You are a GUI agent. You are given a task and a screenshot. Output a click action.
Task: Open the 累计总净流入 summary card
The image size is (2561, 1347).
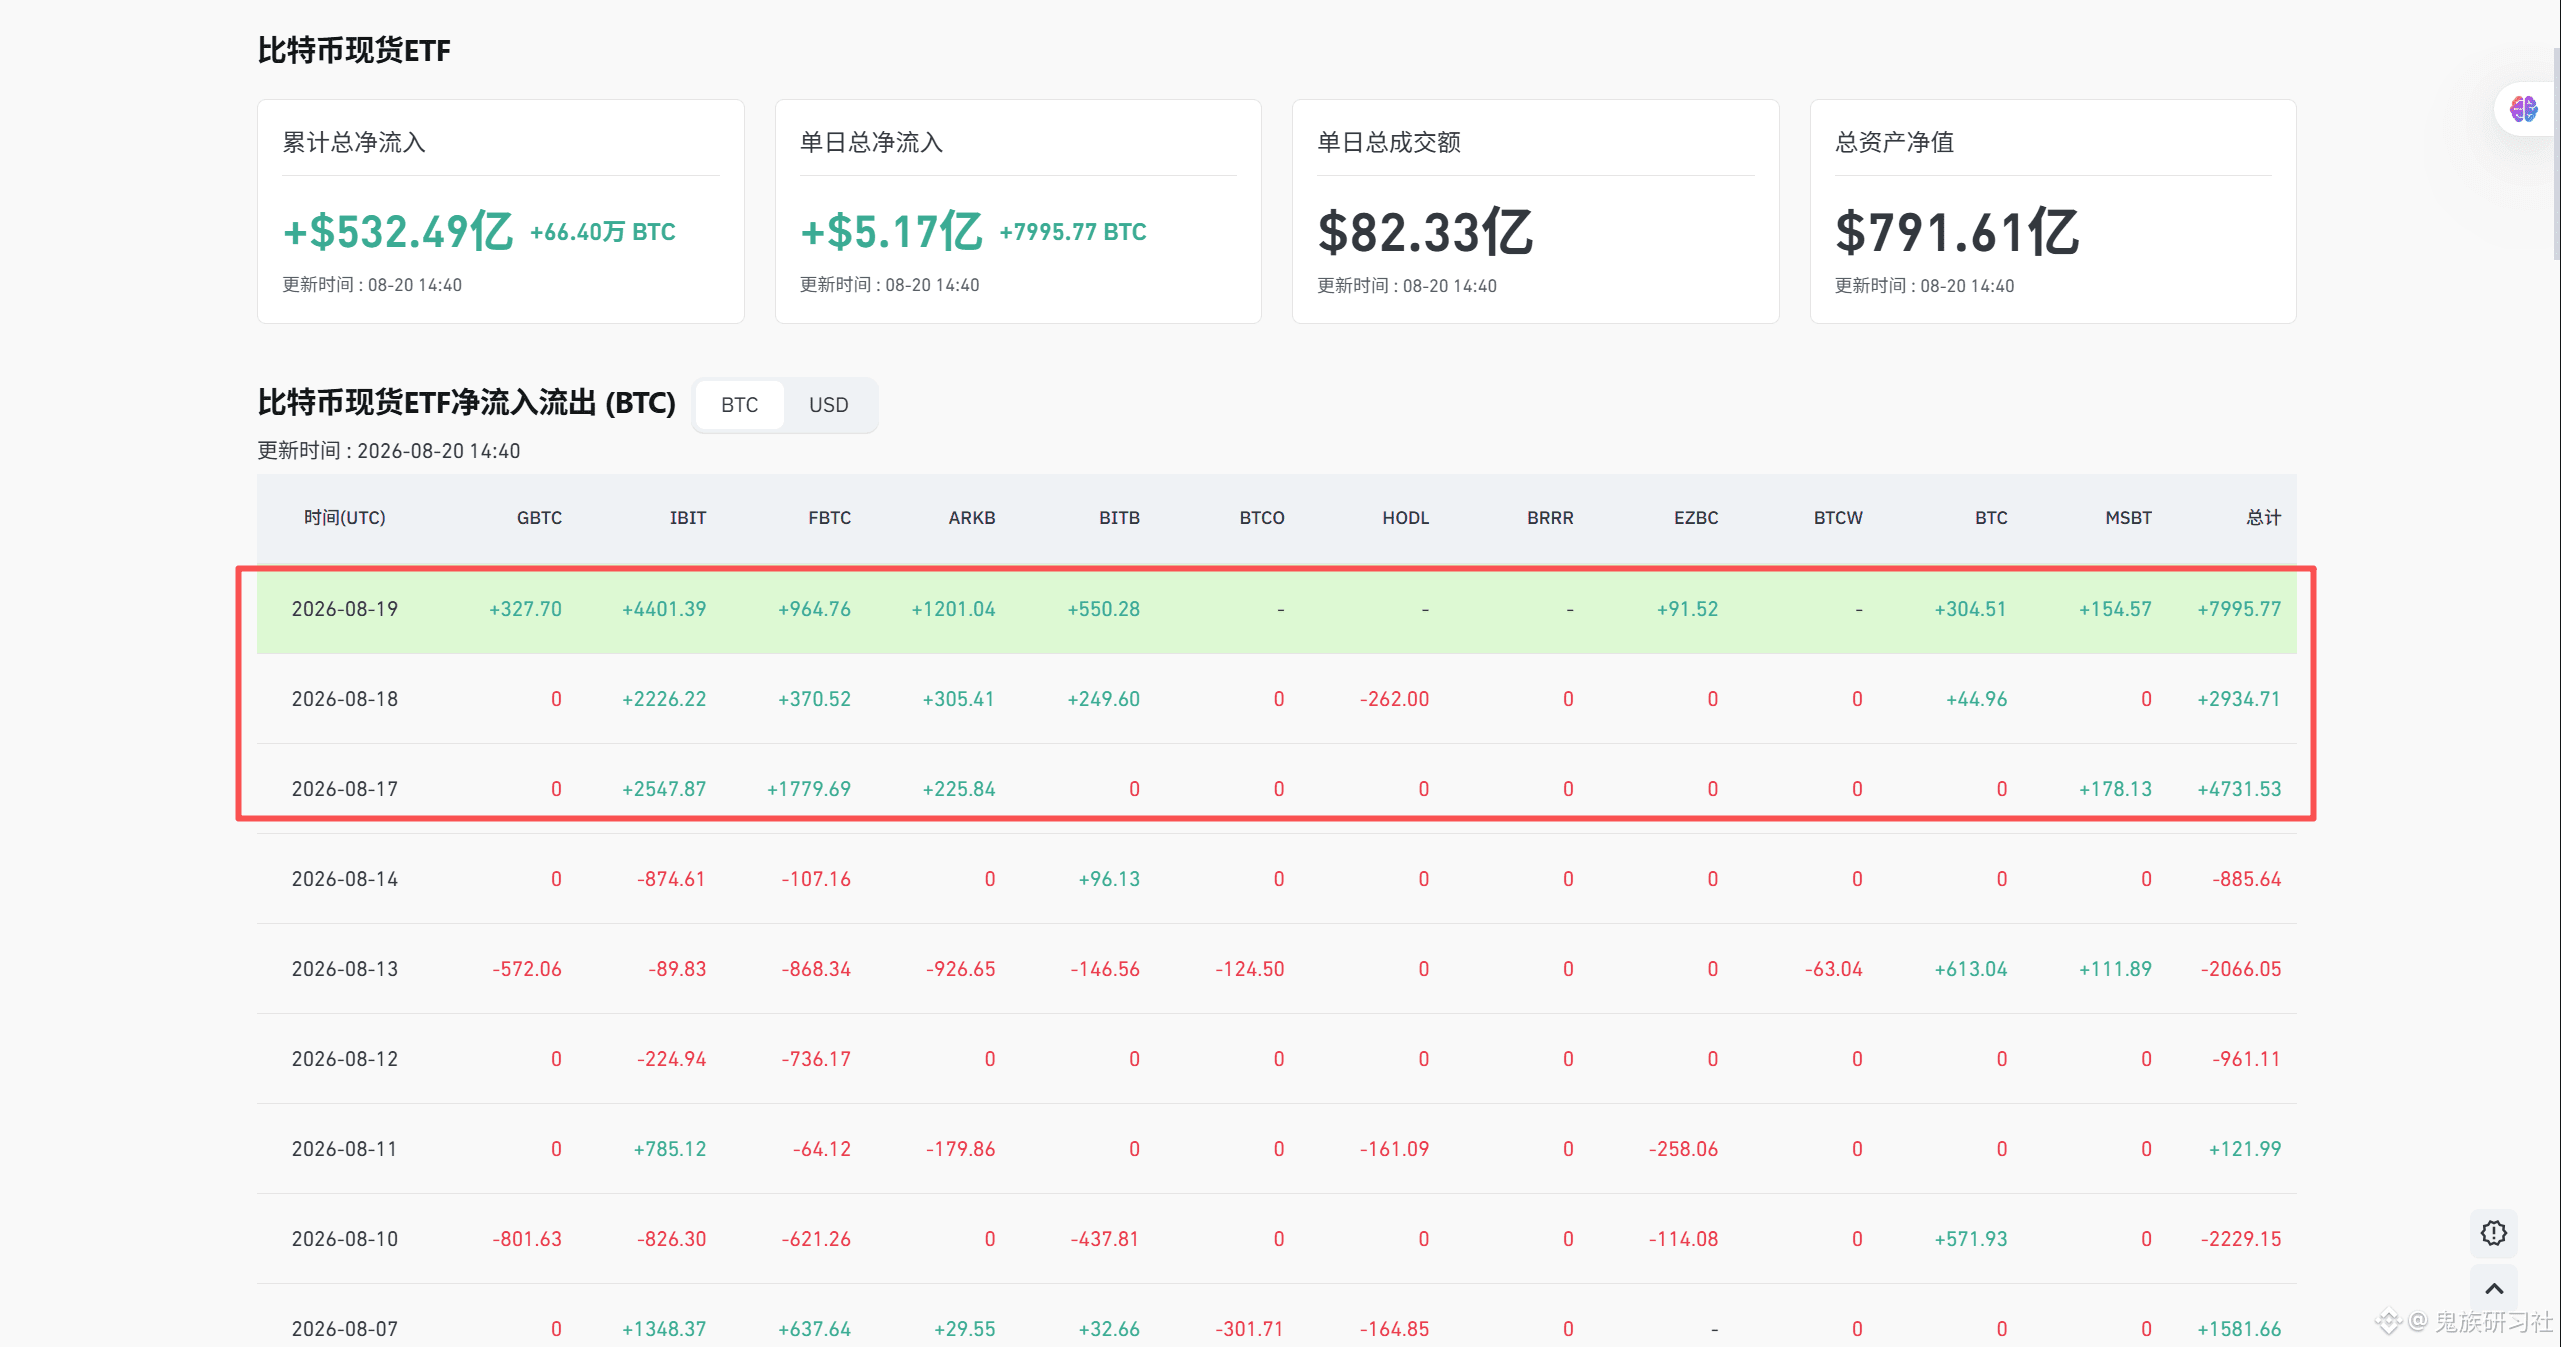(500, 211)
